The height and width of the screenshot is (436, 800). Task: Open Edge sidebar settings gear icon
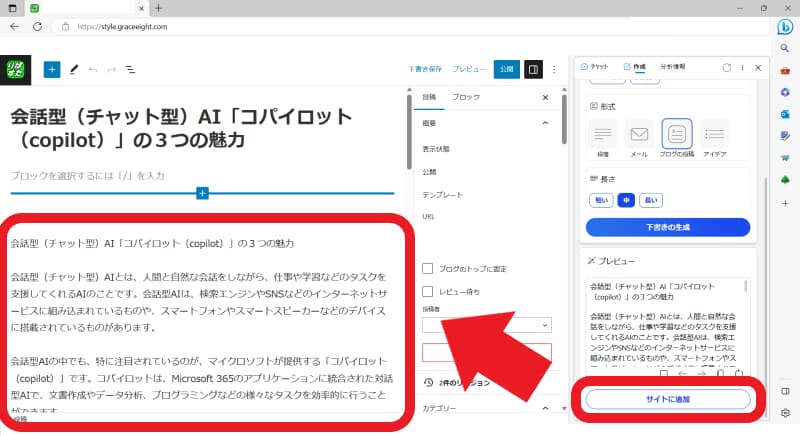click(785, 413)
